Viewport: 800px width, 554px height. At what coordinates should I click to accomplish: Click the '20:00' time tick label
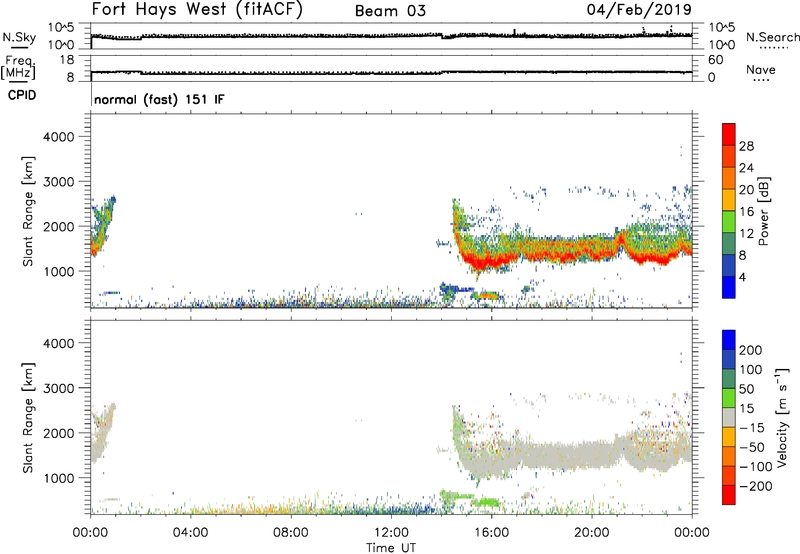[592, 533]
